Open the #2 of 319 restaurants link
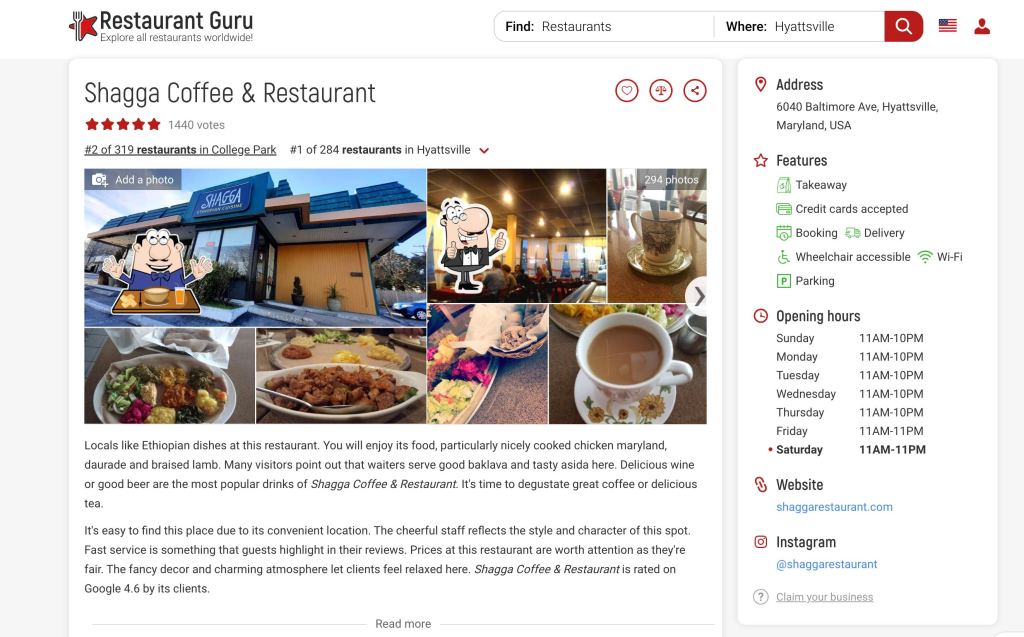Viewport: 1024px width, 637px height. [180, 150]
